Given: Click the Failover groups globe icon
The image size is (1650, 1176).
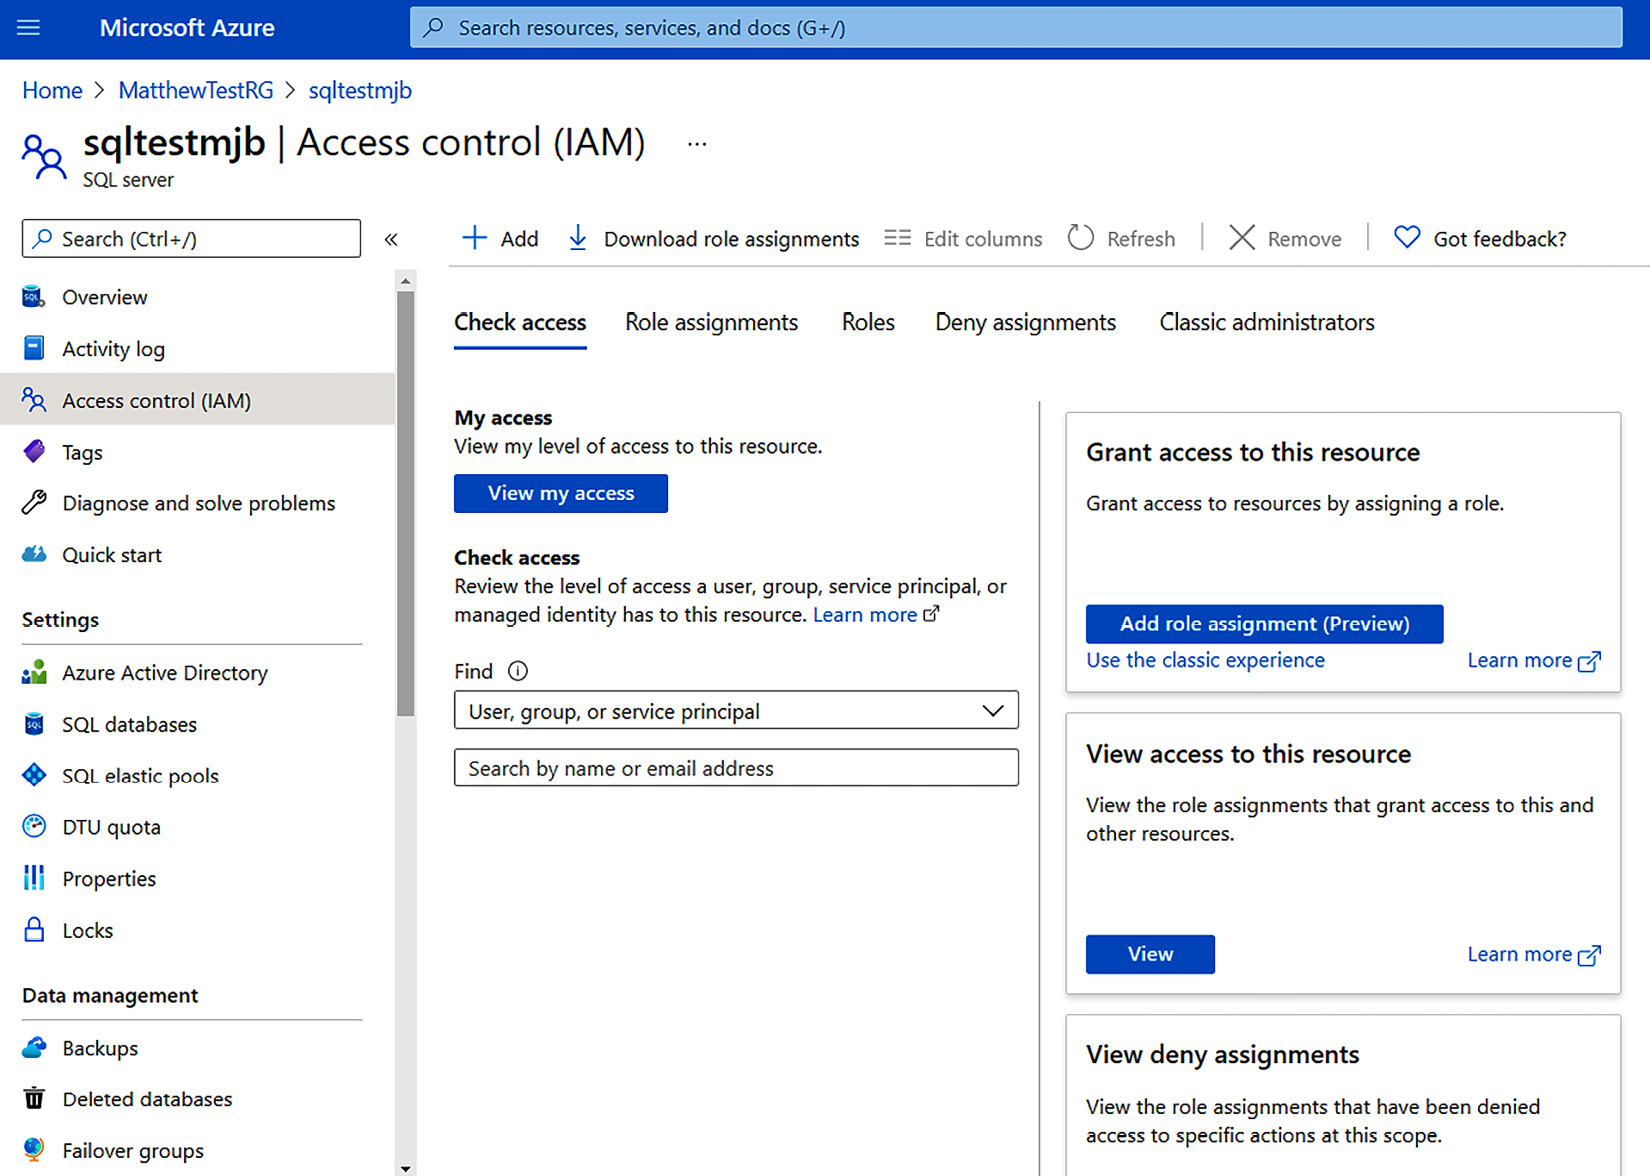Looking at the screenshot, I should coord(33,1150).
